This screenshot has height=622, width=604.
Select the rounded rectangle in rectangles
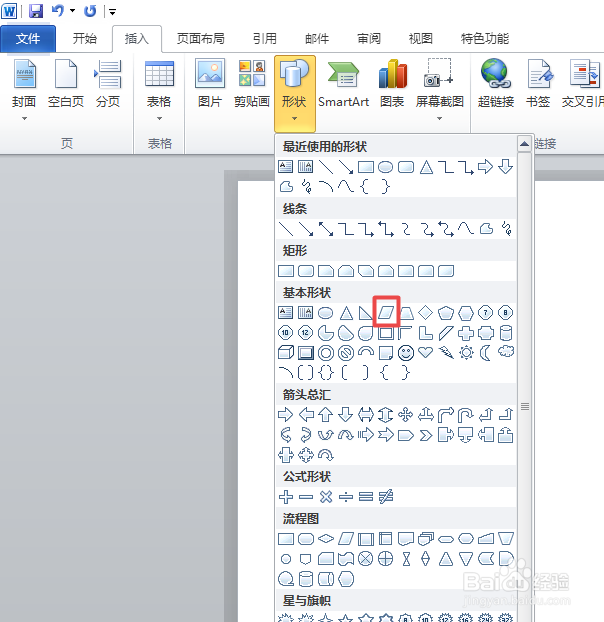pyautogui.click(x=306, y=271)
